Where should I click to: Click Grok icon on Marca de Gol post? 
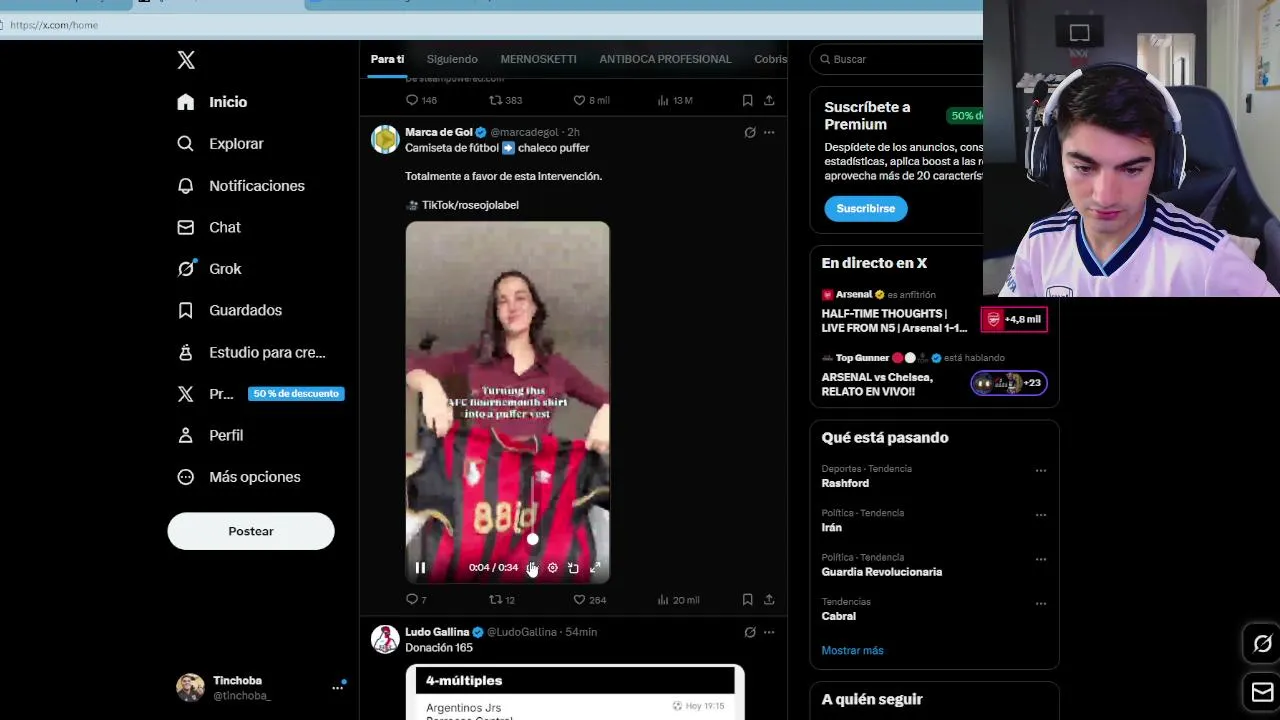750,132
